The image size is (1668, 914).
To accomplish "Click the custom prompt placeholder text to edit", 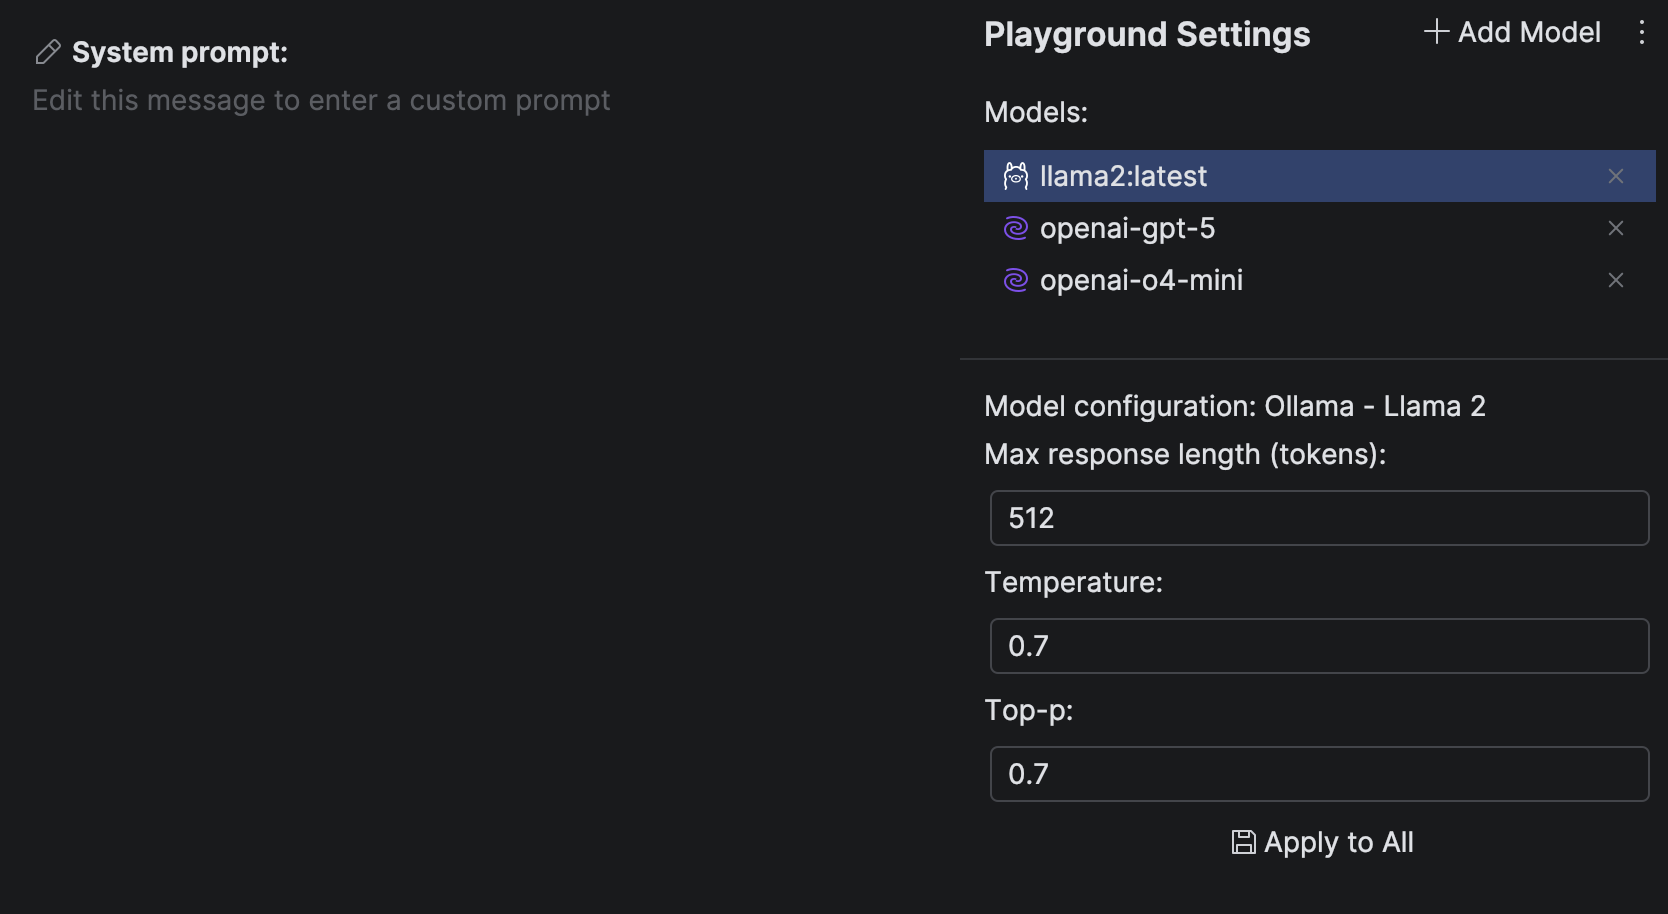I will click(x=321, y=100).
